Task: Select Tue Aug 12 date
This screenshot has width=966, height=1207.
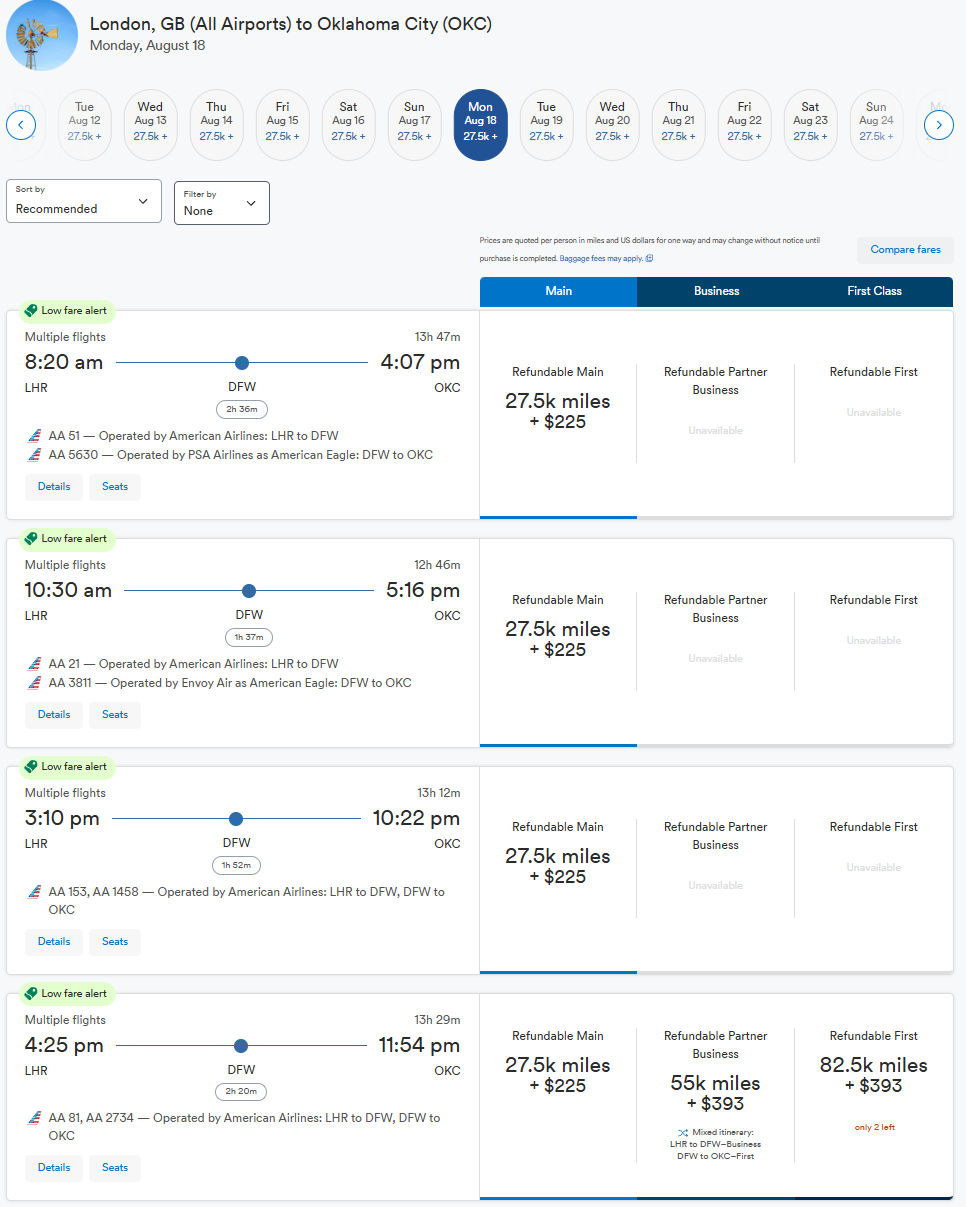Action: click(x=84, y=125)
